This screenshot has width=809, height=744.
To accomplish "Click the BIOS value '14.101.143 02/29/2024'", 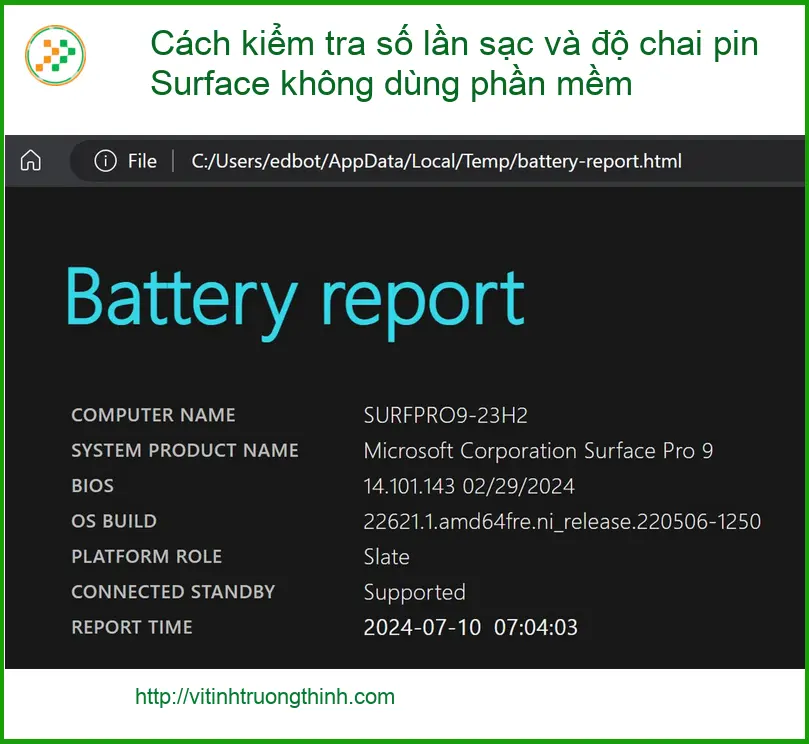I will coord(469,486).
